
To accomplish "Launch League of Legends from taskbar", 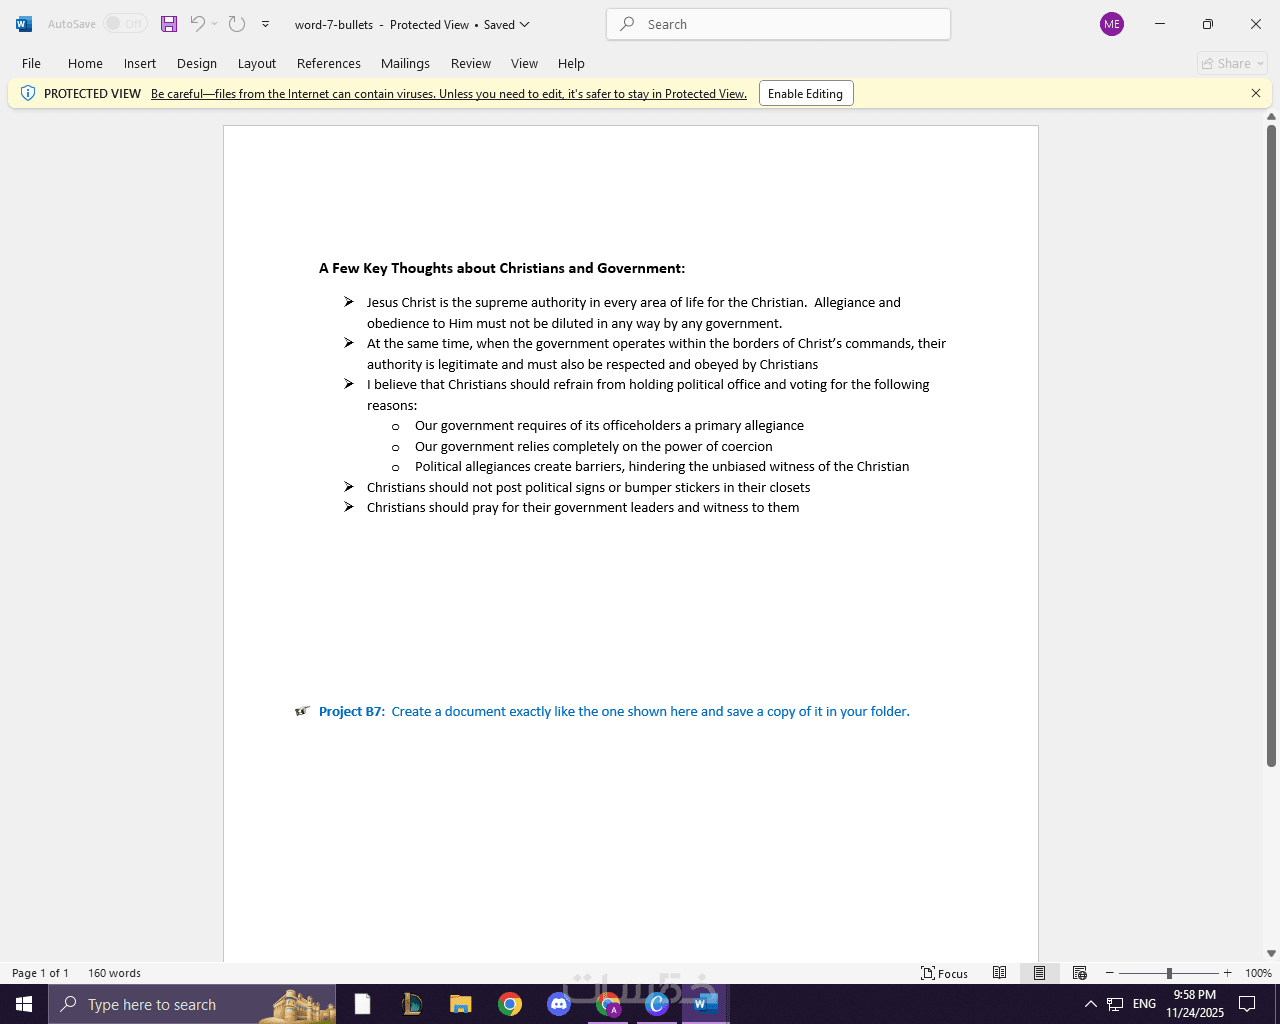I will 411,1004.
